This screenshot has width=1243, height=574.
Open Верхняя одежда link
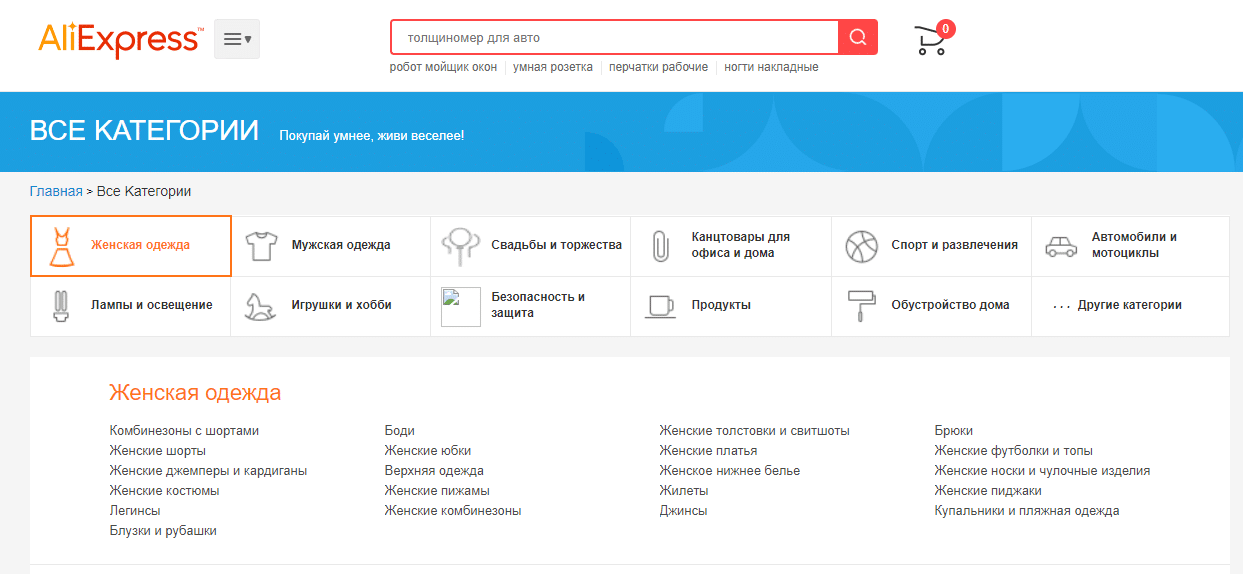tap(434, 471)
